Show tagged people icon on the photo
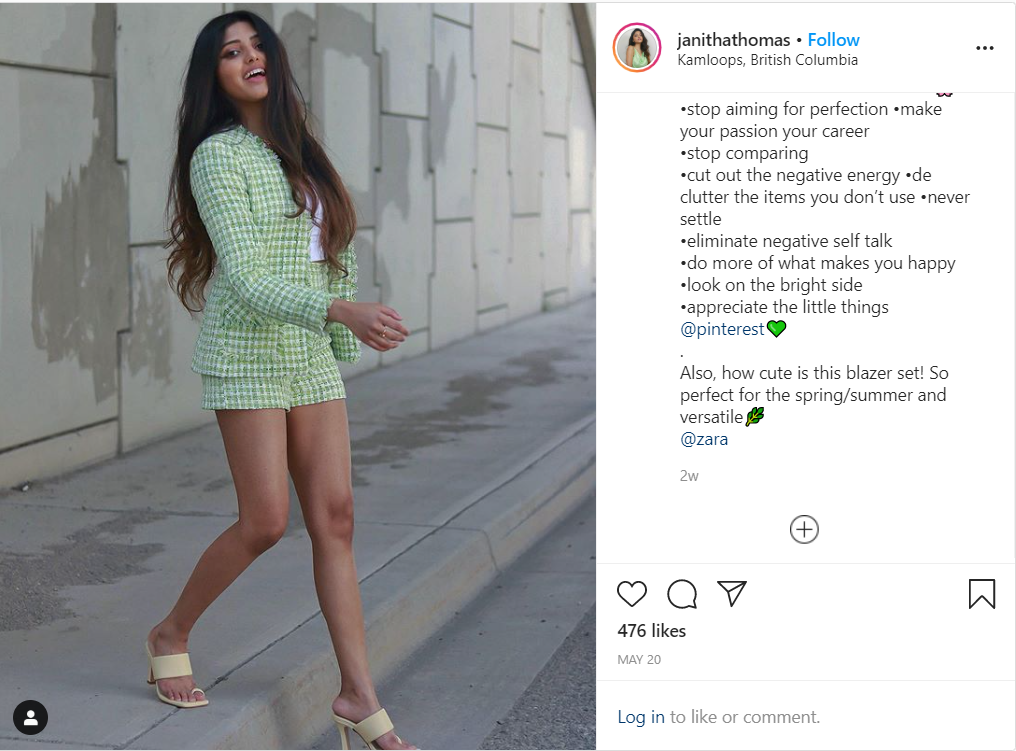The image size is (1016, 751). click(x=30, y=717)
